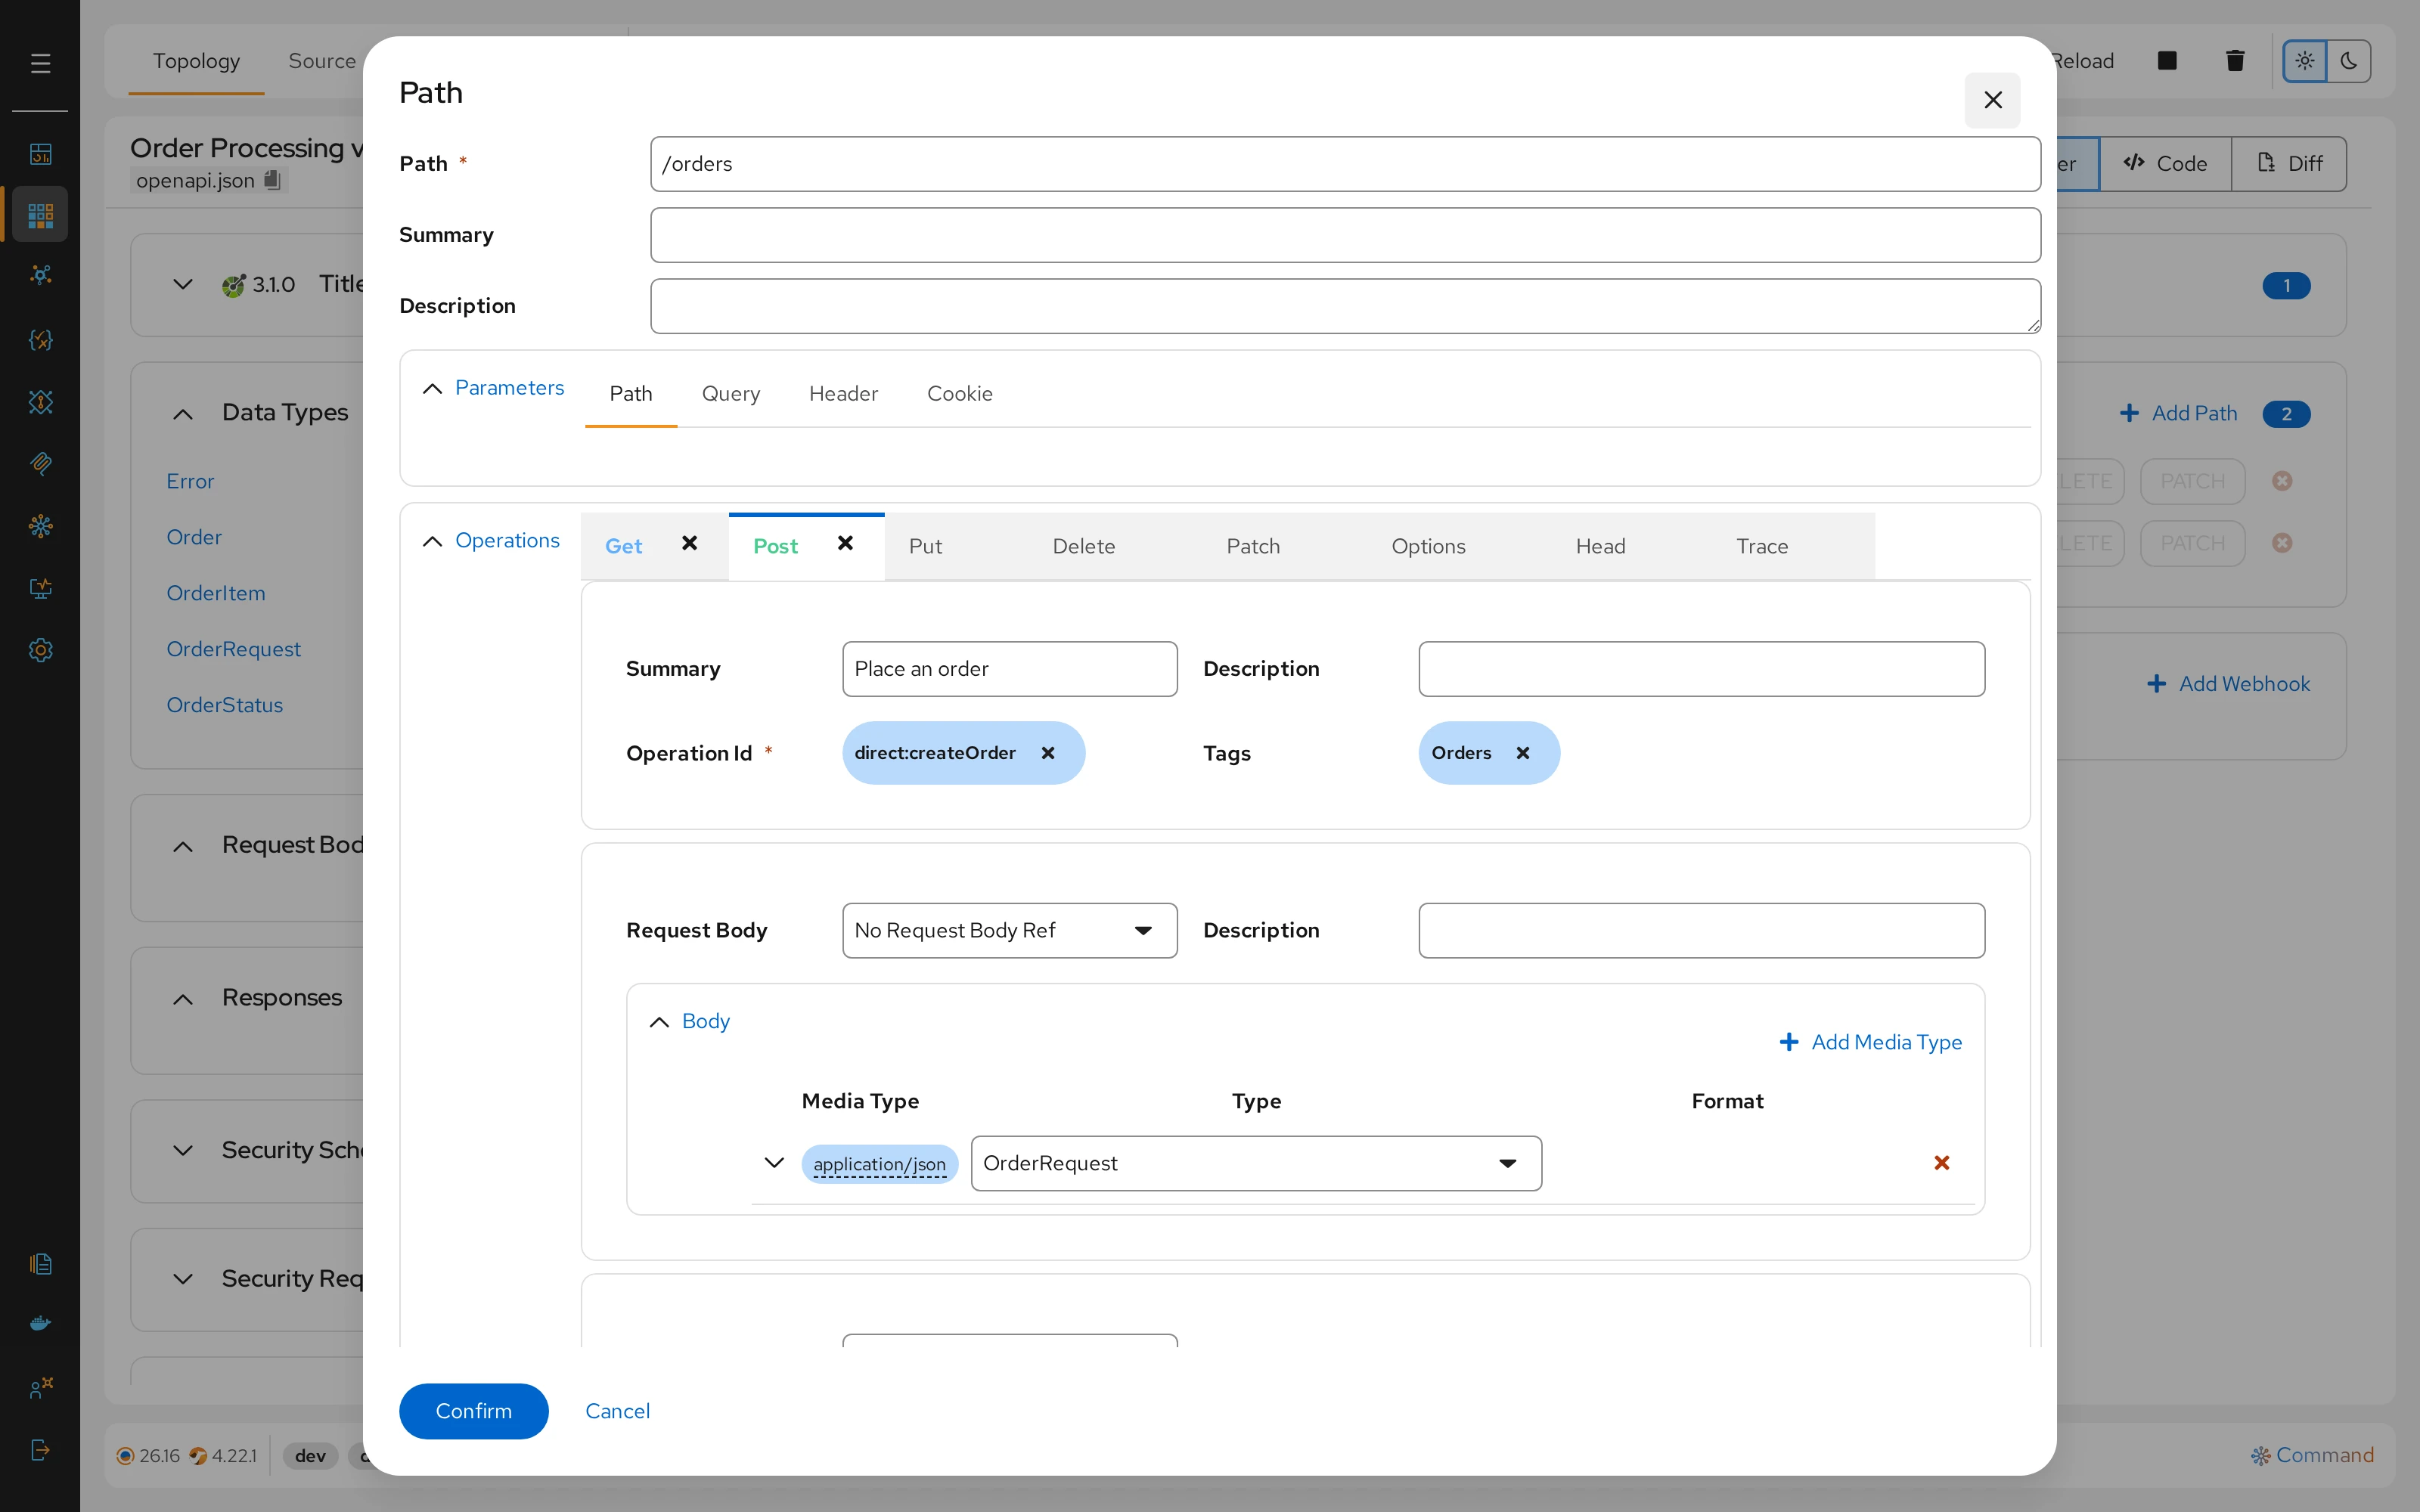Close the Path dialog with the X

[x=1992, y=100]
